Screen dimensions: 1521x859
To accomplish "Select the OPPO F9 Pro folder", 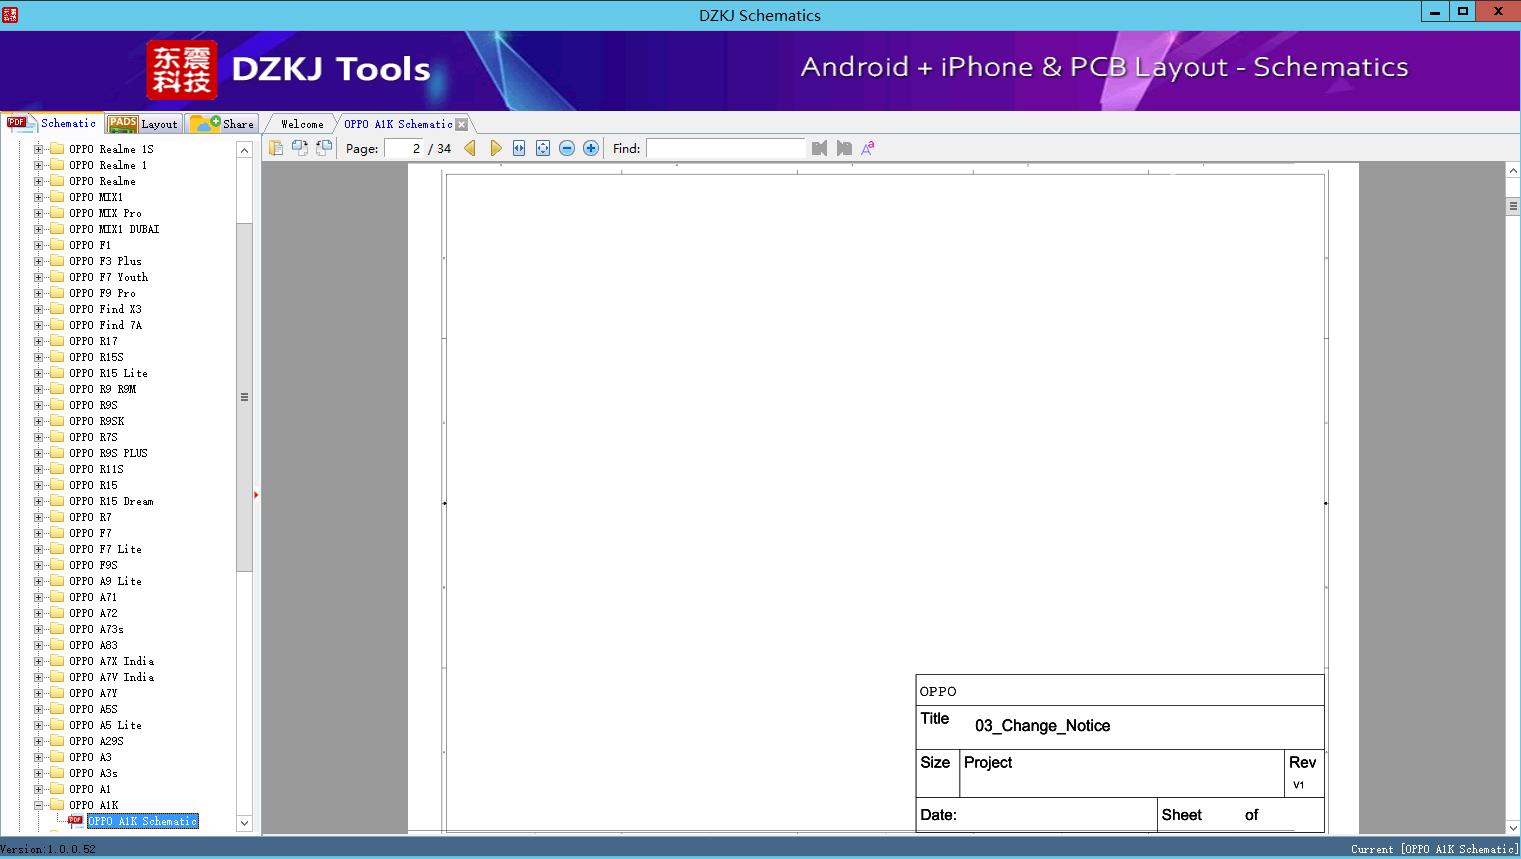I will pos(102,293).
